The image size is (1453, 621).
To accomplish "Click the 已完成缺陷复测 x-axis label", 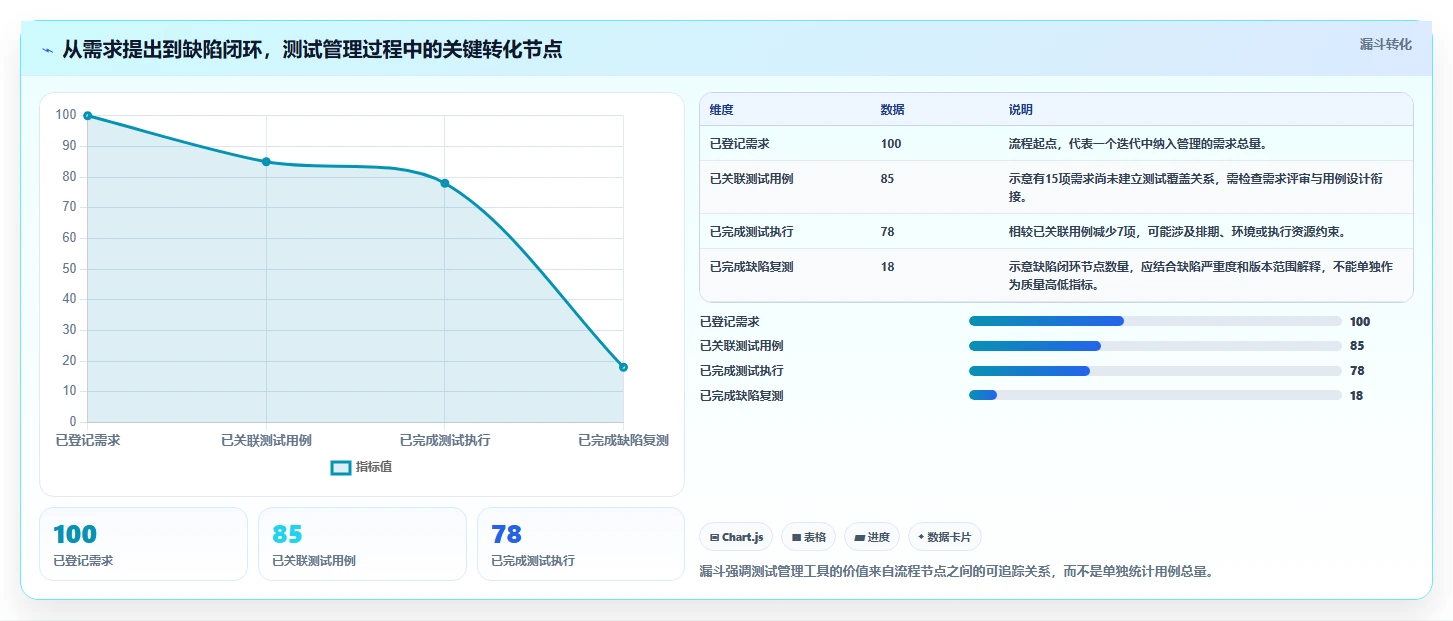I will [623, 440].
